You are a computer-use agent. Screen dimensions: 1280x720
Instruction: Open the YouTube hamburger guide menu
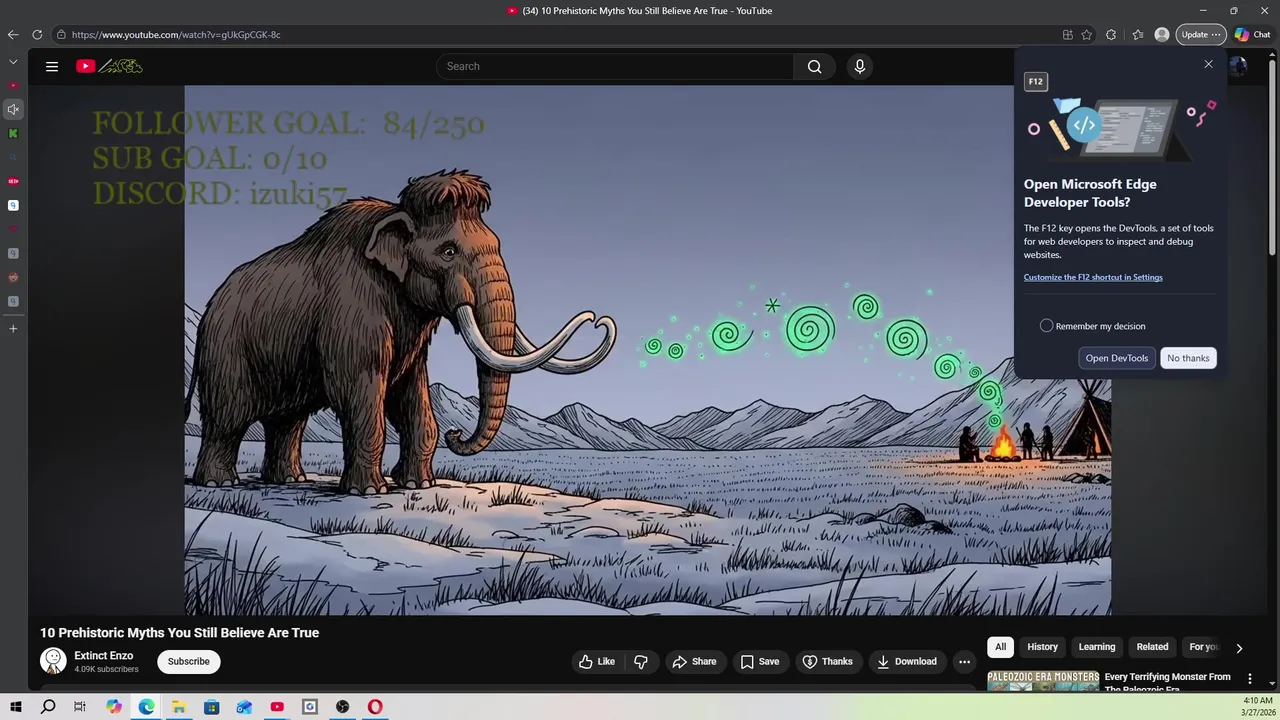(52, 66)
